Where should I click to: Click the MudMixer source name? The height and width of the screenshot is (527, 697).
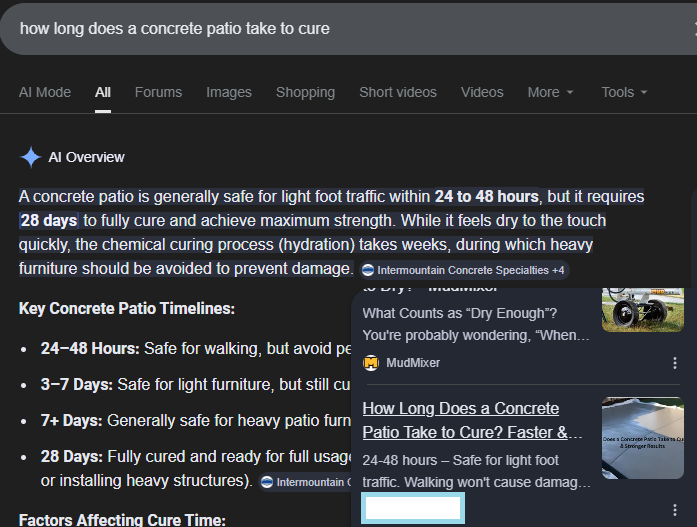click(x=413, y=363)
